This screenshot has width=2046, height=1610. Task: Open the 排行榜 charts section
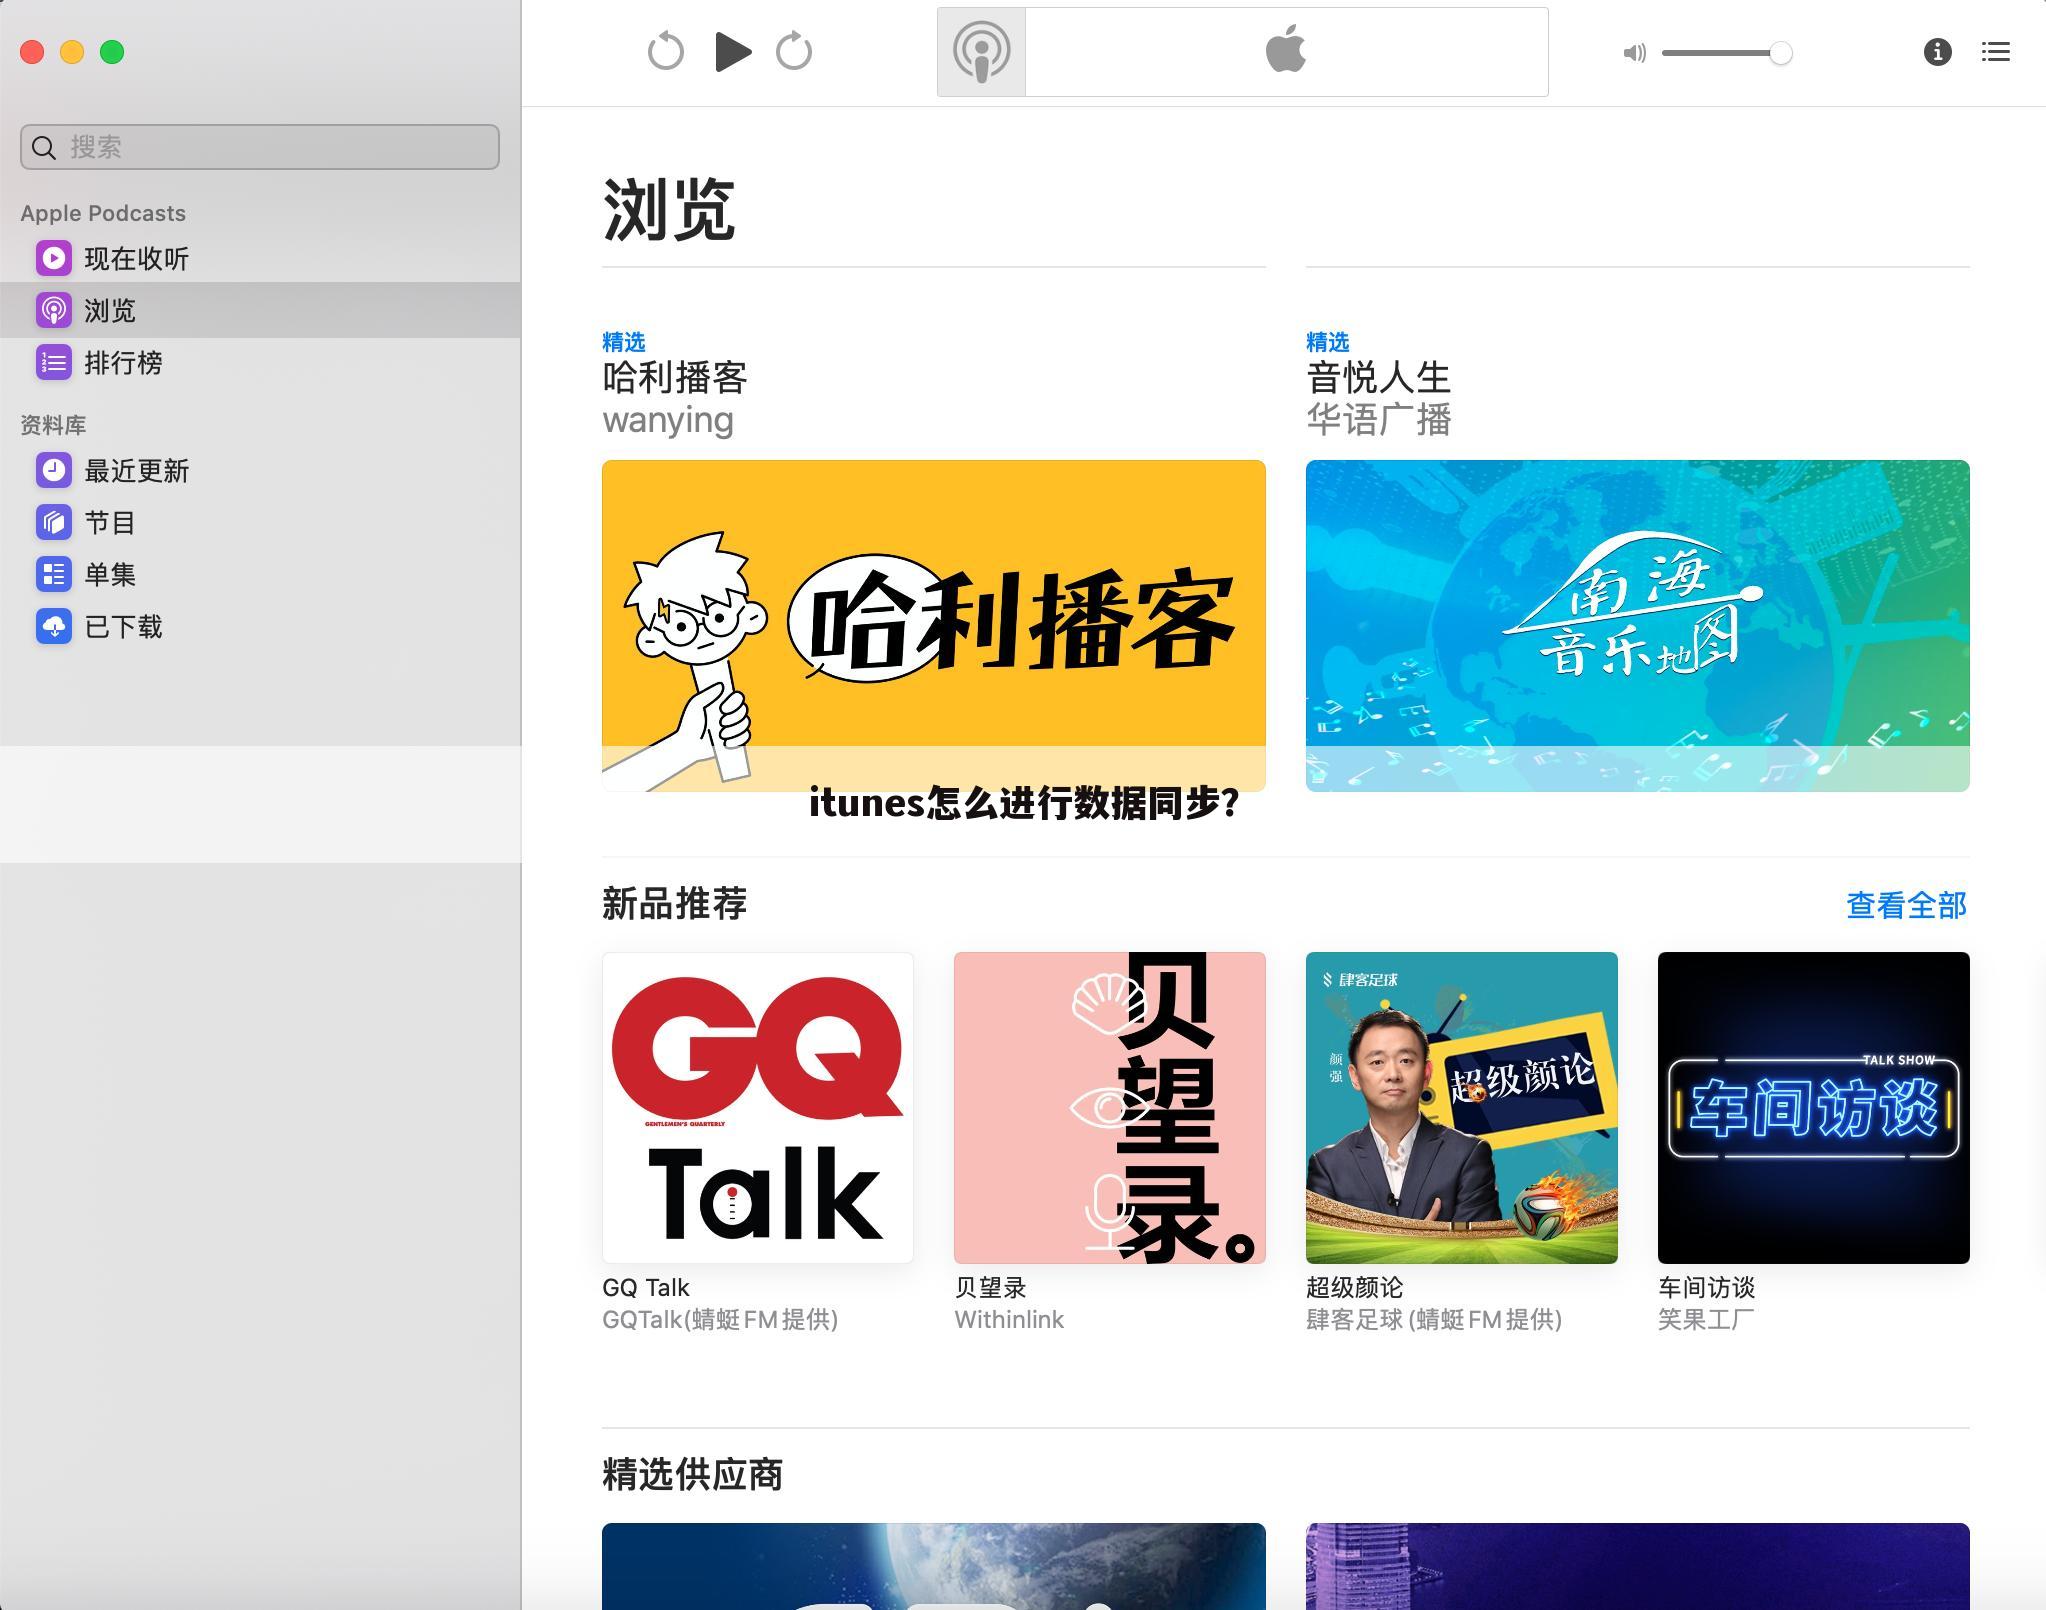(x=126, y=363)
